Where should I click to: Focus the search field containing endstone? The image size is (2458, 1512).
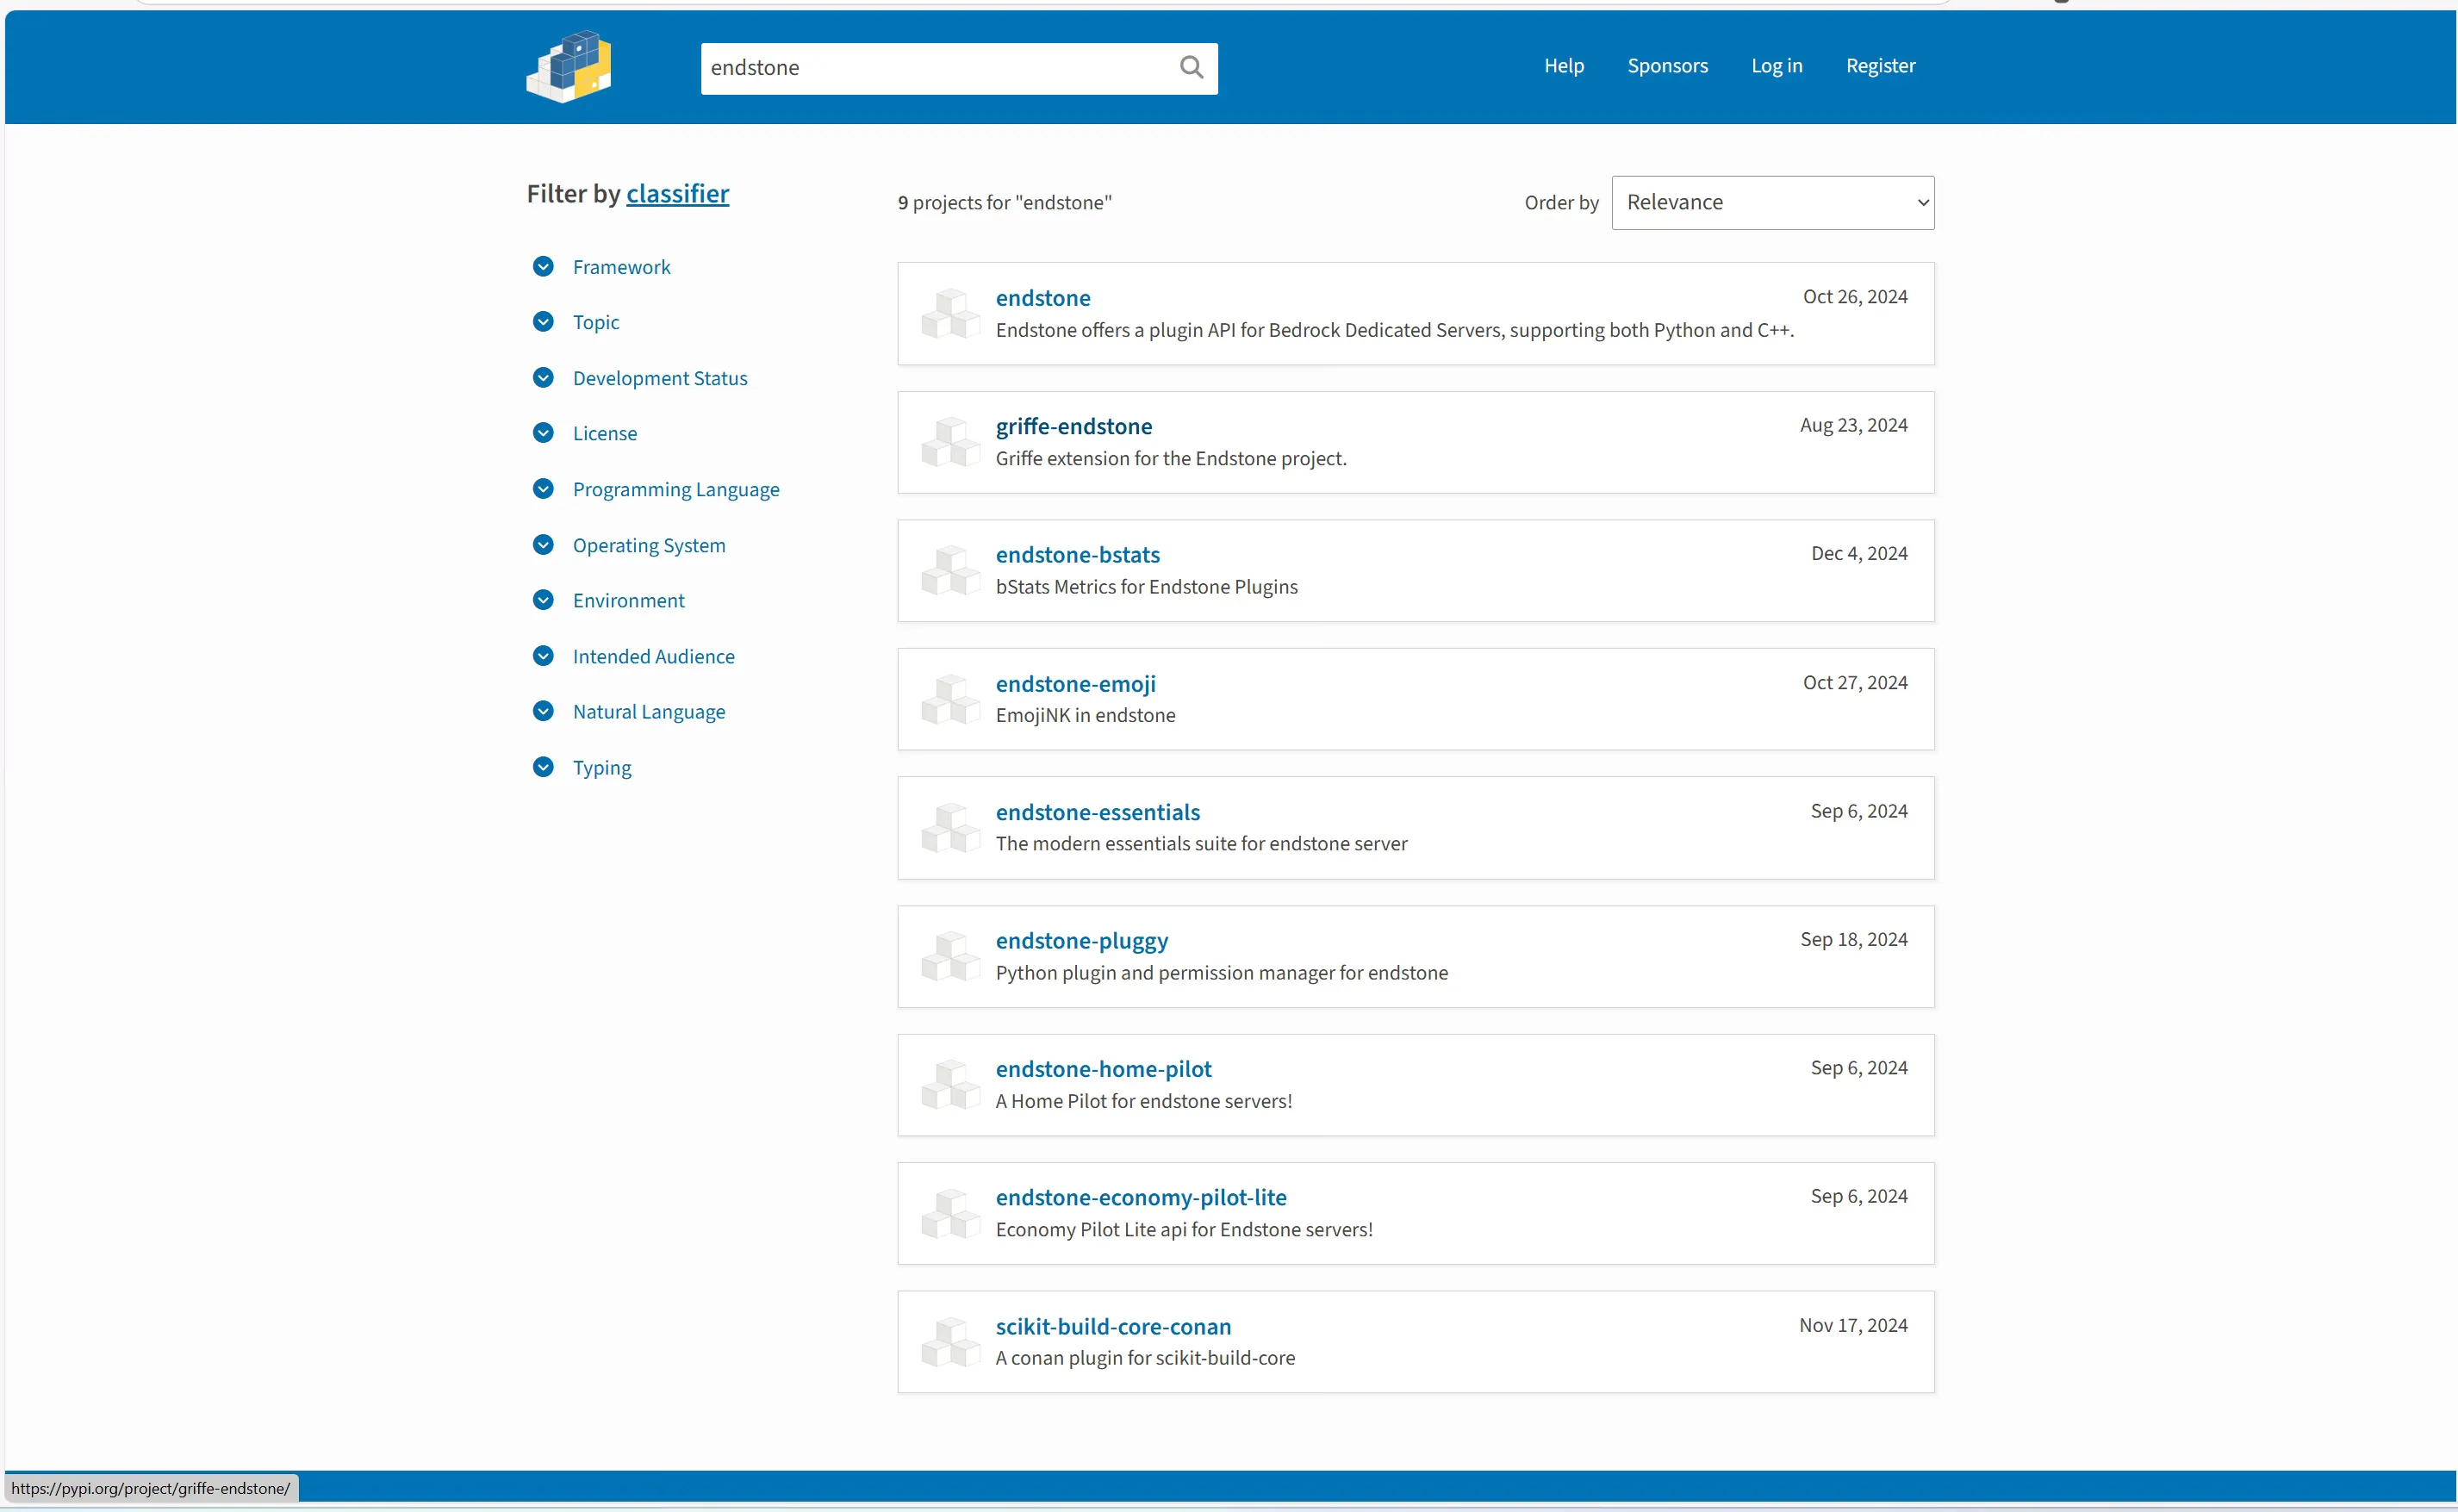pos(935,68)
